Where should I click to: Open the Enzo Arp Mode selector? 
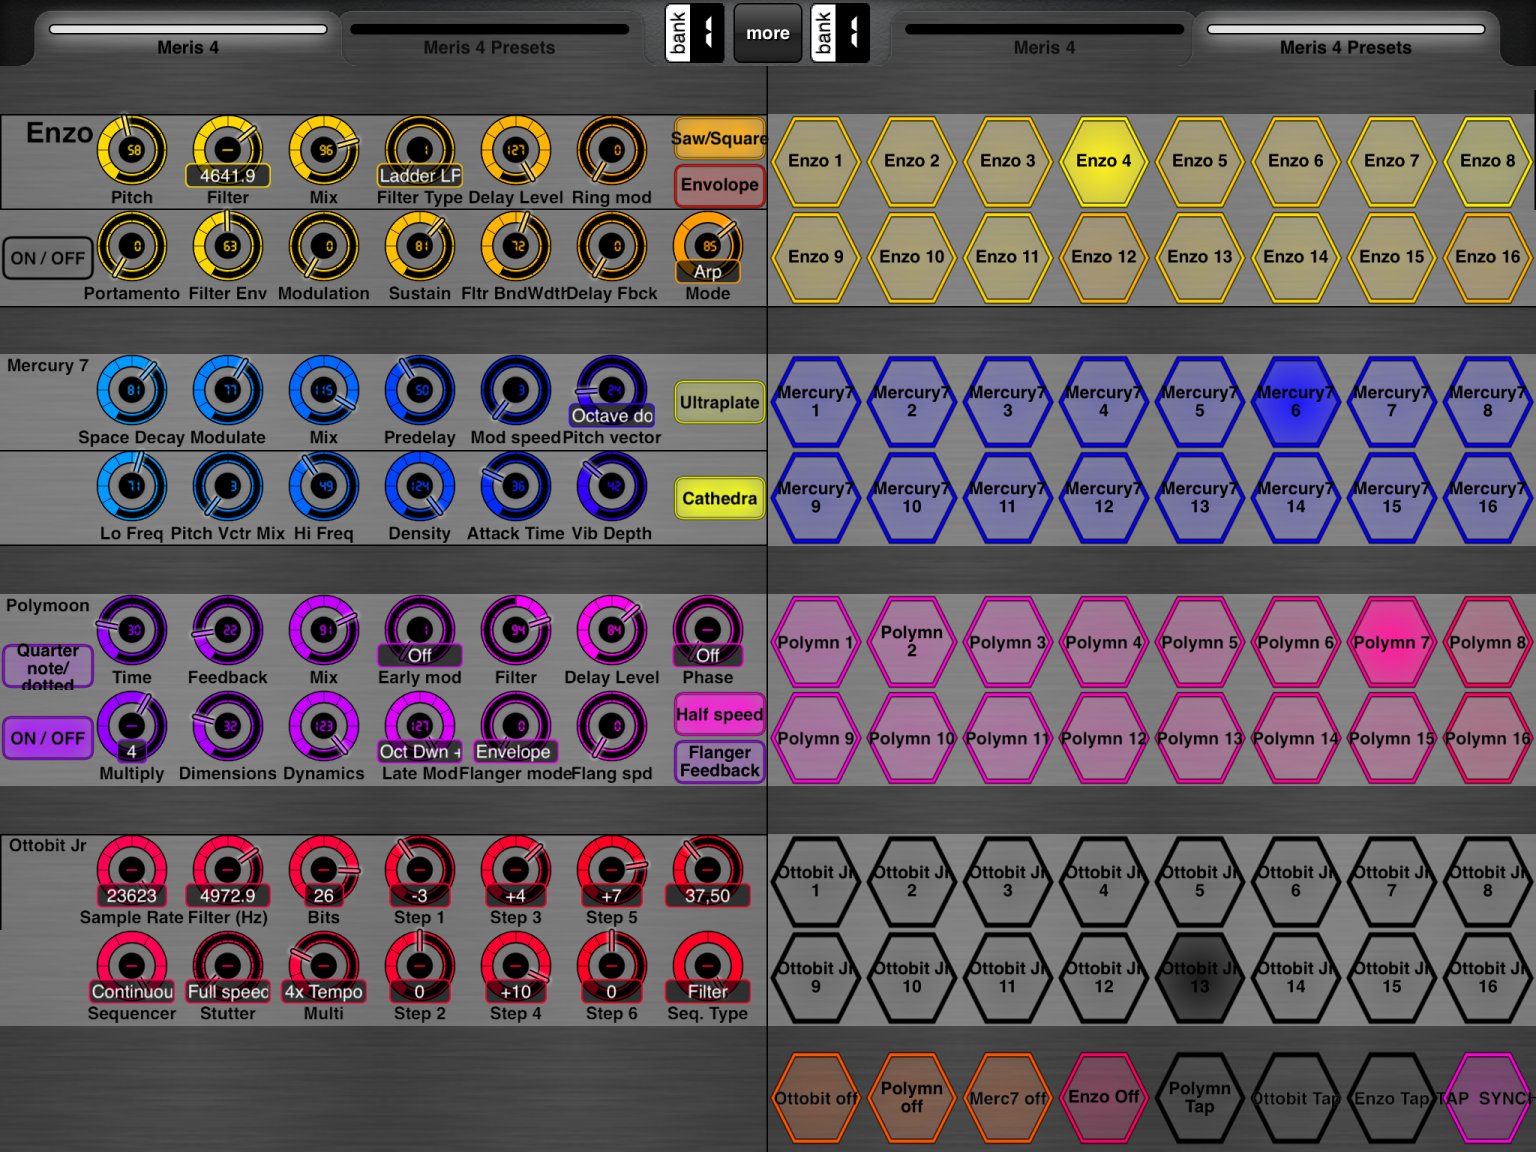pos(707,271)
